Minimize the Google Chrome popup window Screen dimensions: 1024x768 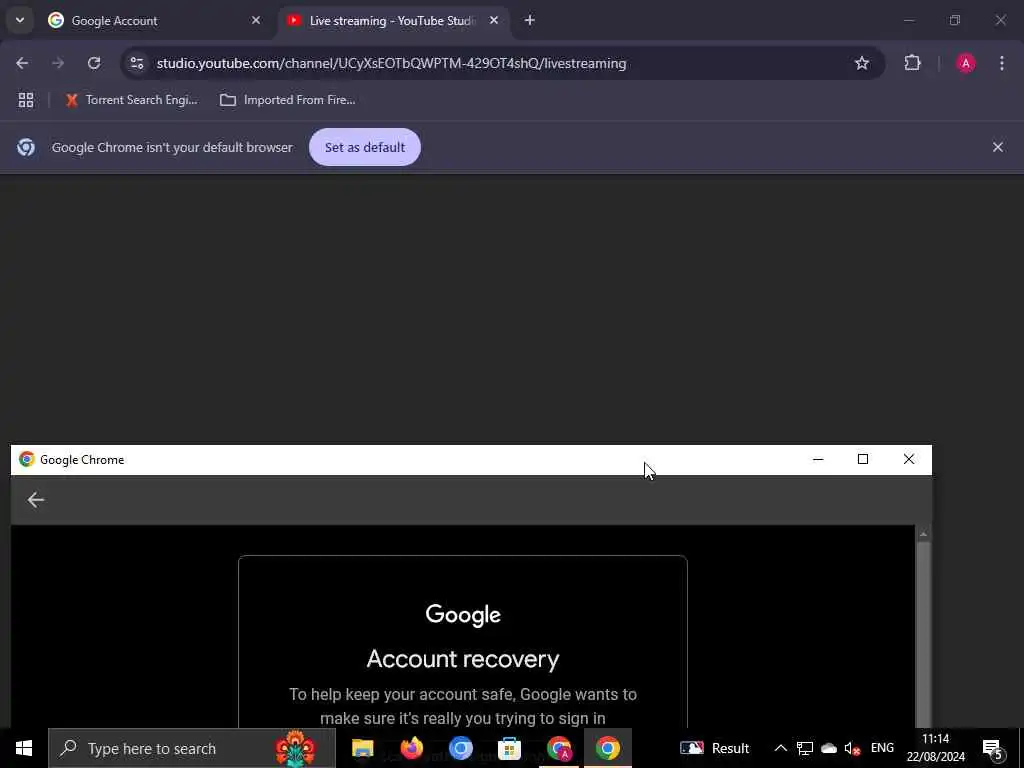pos(818,459)
